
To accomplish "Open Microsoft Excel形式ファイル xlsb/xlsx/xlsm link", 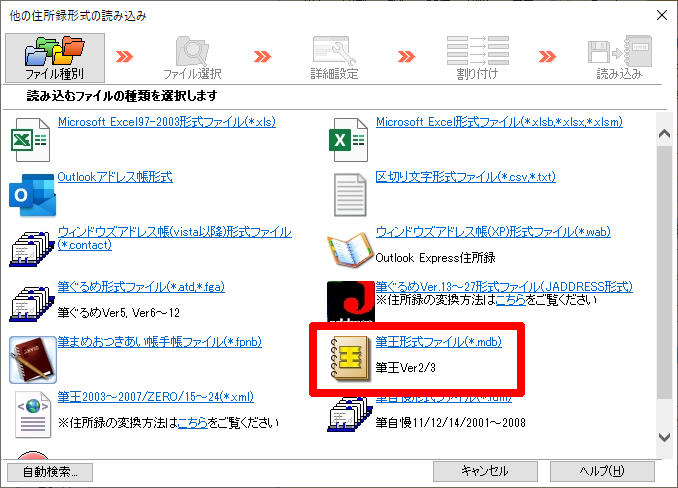I will coord(499,122).
